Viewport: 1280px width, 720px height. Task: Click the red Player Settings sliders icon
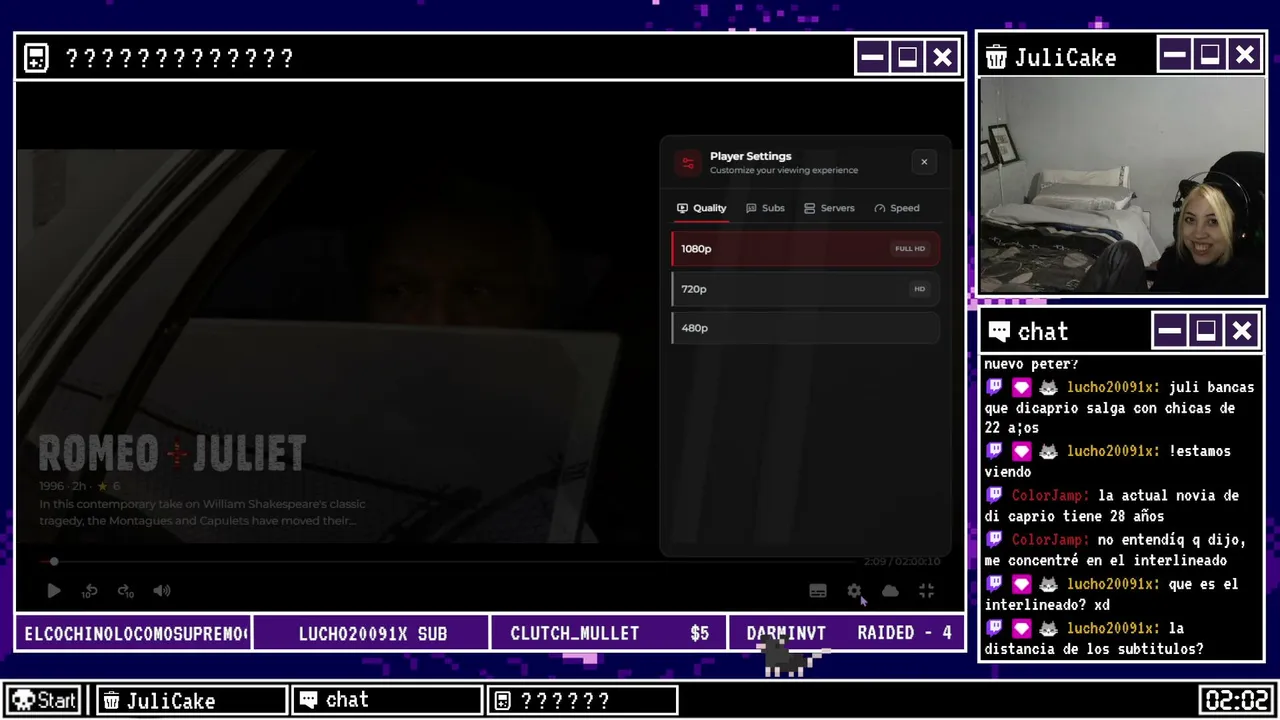point(688,163)
